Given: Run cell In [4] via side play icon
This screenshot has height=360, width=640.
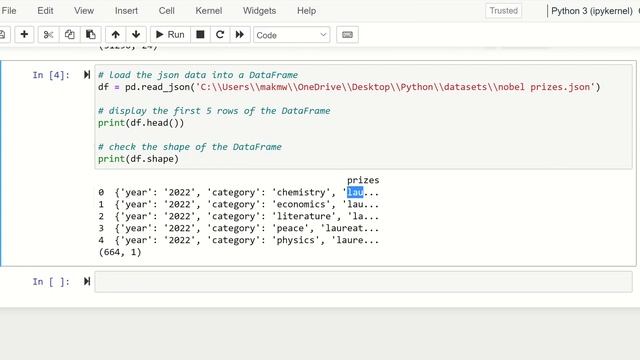Looking at the screenshot, I should [87, 75].
